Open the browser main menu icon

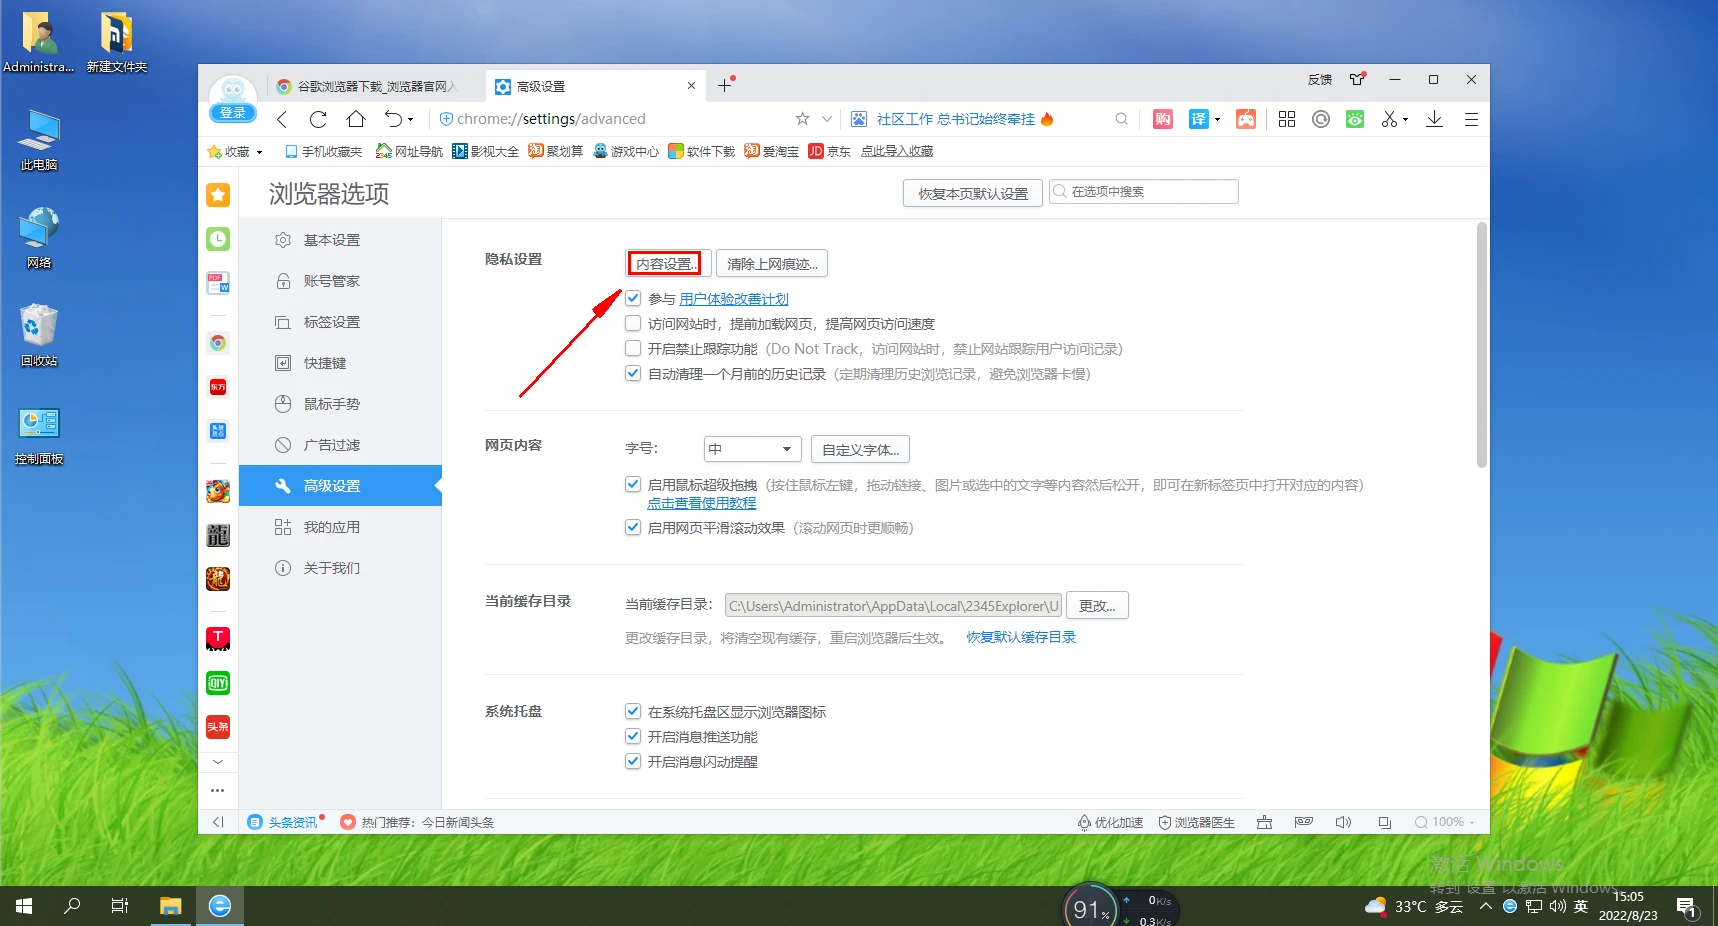click(1471, 119)
